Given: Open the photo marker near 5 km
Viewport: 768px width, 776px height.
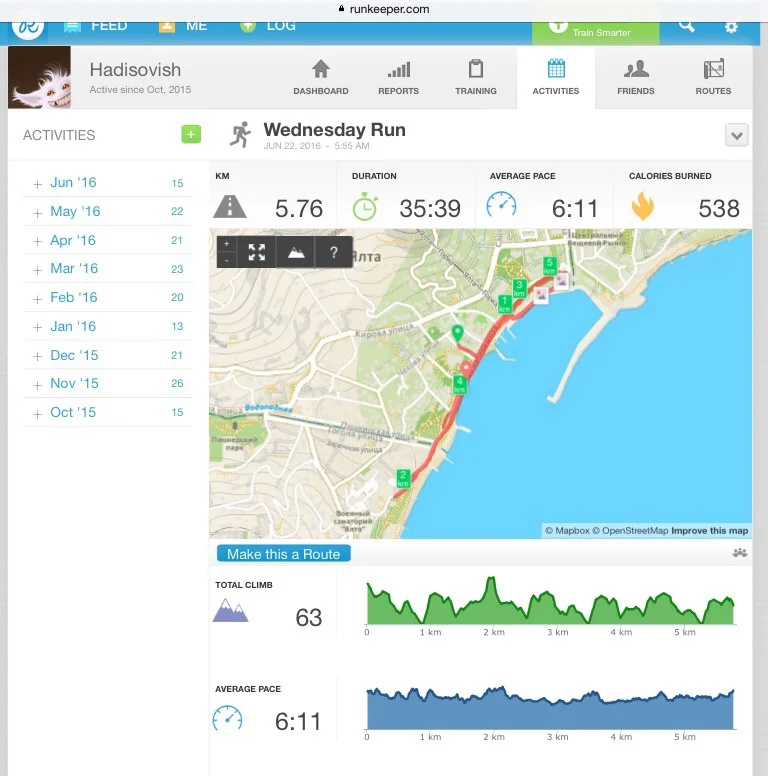Looking at the screenshot, I should (562, 281).
